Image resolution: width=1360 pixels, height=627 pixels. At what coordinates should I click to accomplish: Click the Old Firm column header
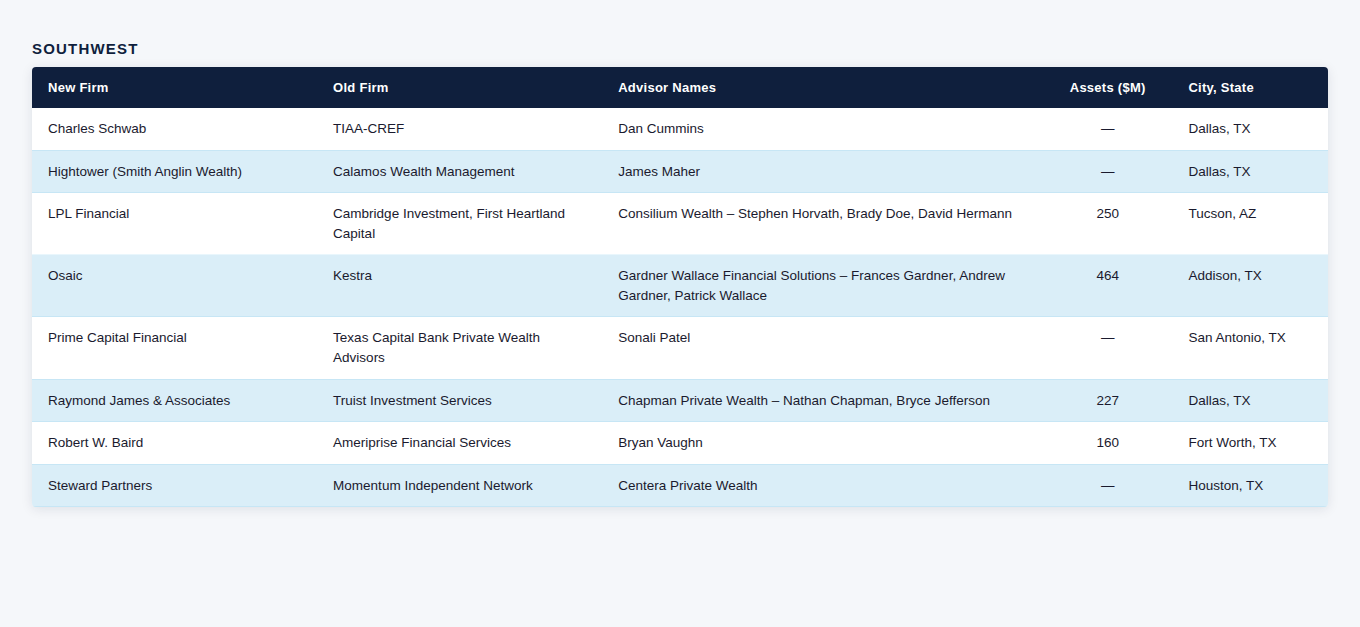pos(360,88)
